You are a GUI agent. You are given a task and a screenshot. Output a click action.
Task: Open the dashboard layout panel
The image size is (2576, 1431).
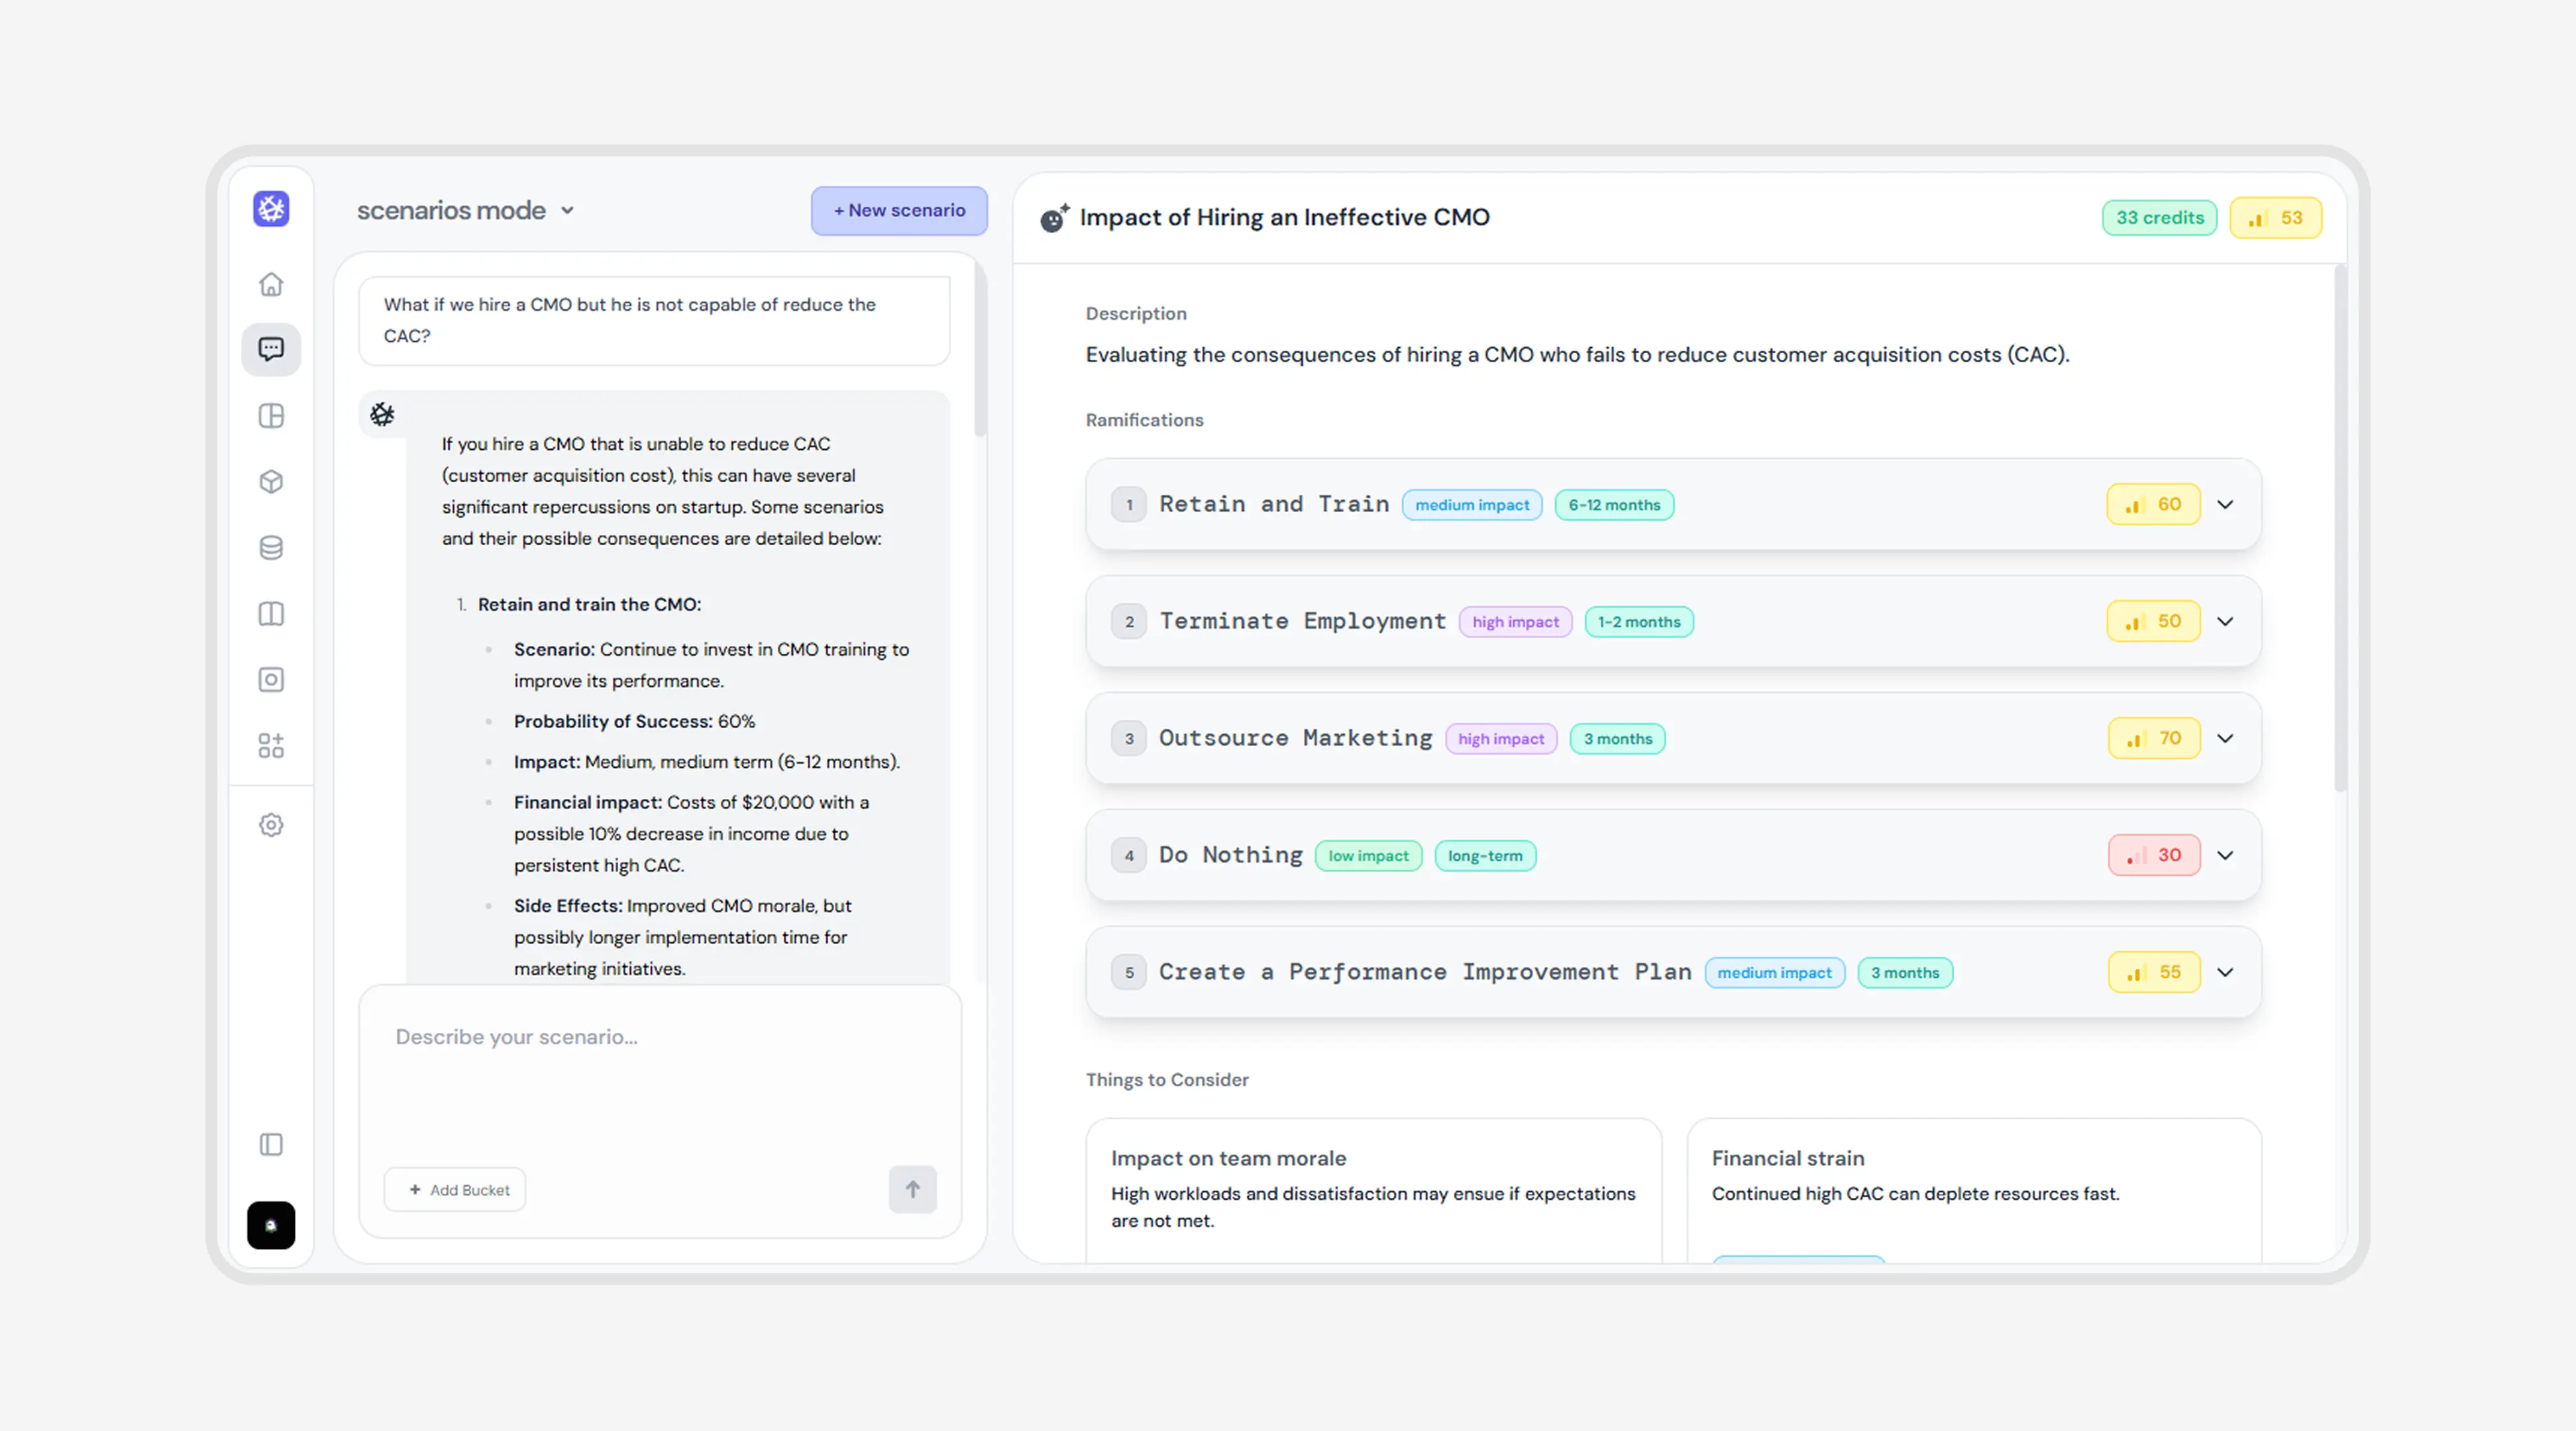tap(271, 415)
